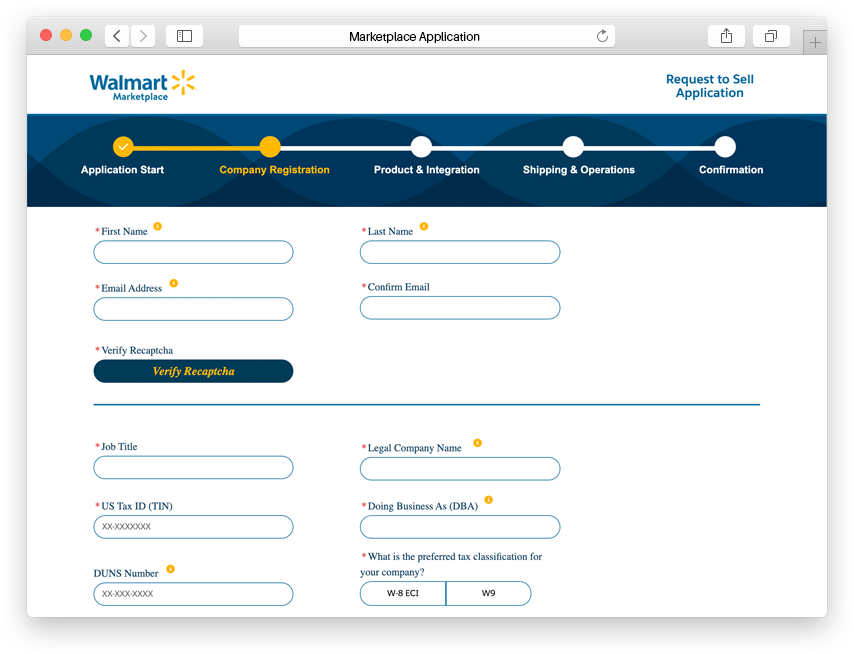Click the Request to Sell Application heading

tap(710, 86)
